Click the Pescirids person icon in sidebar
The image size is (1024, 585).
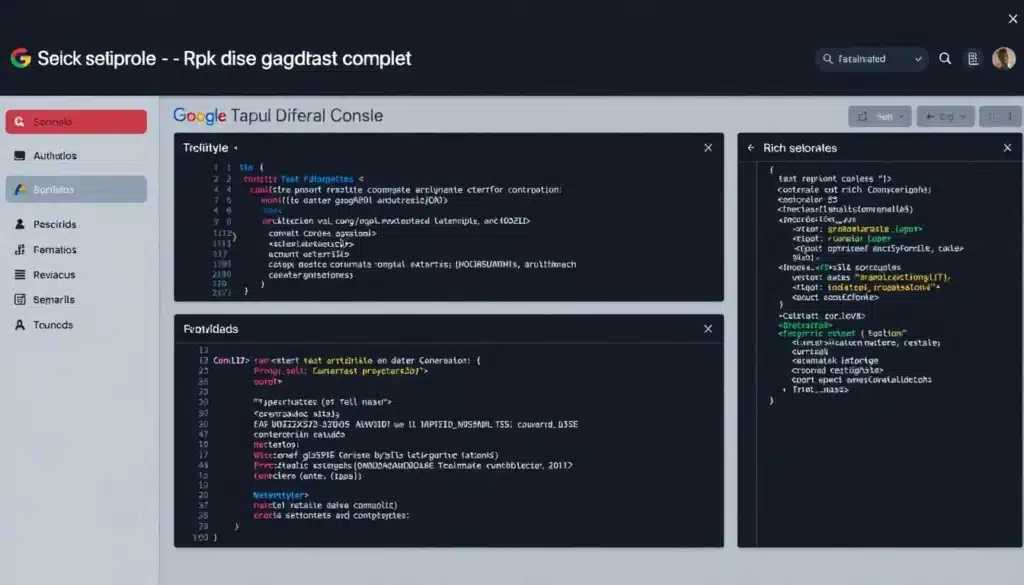point(20,224)
